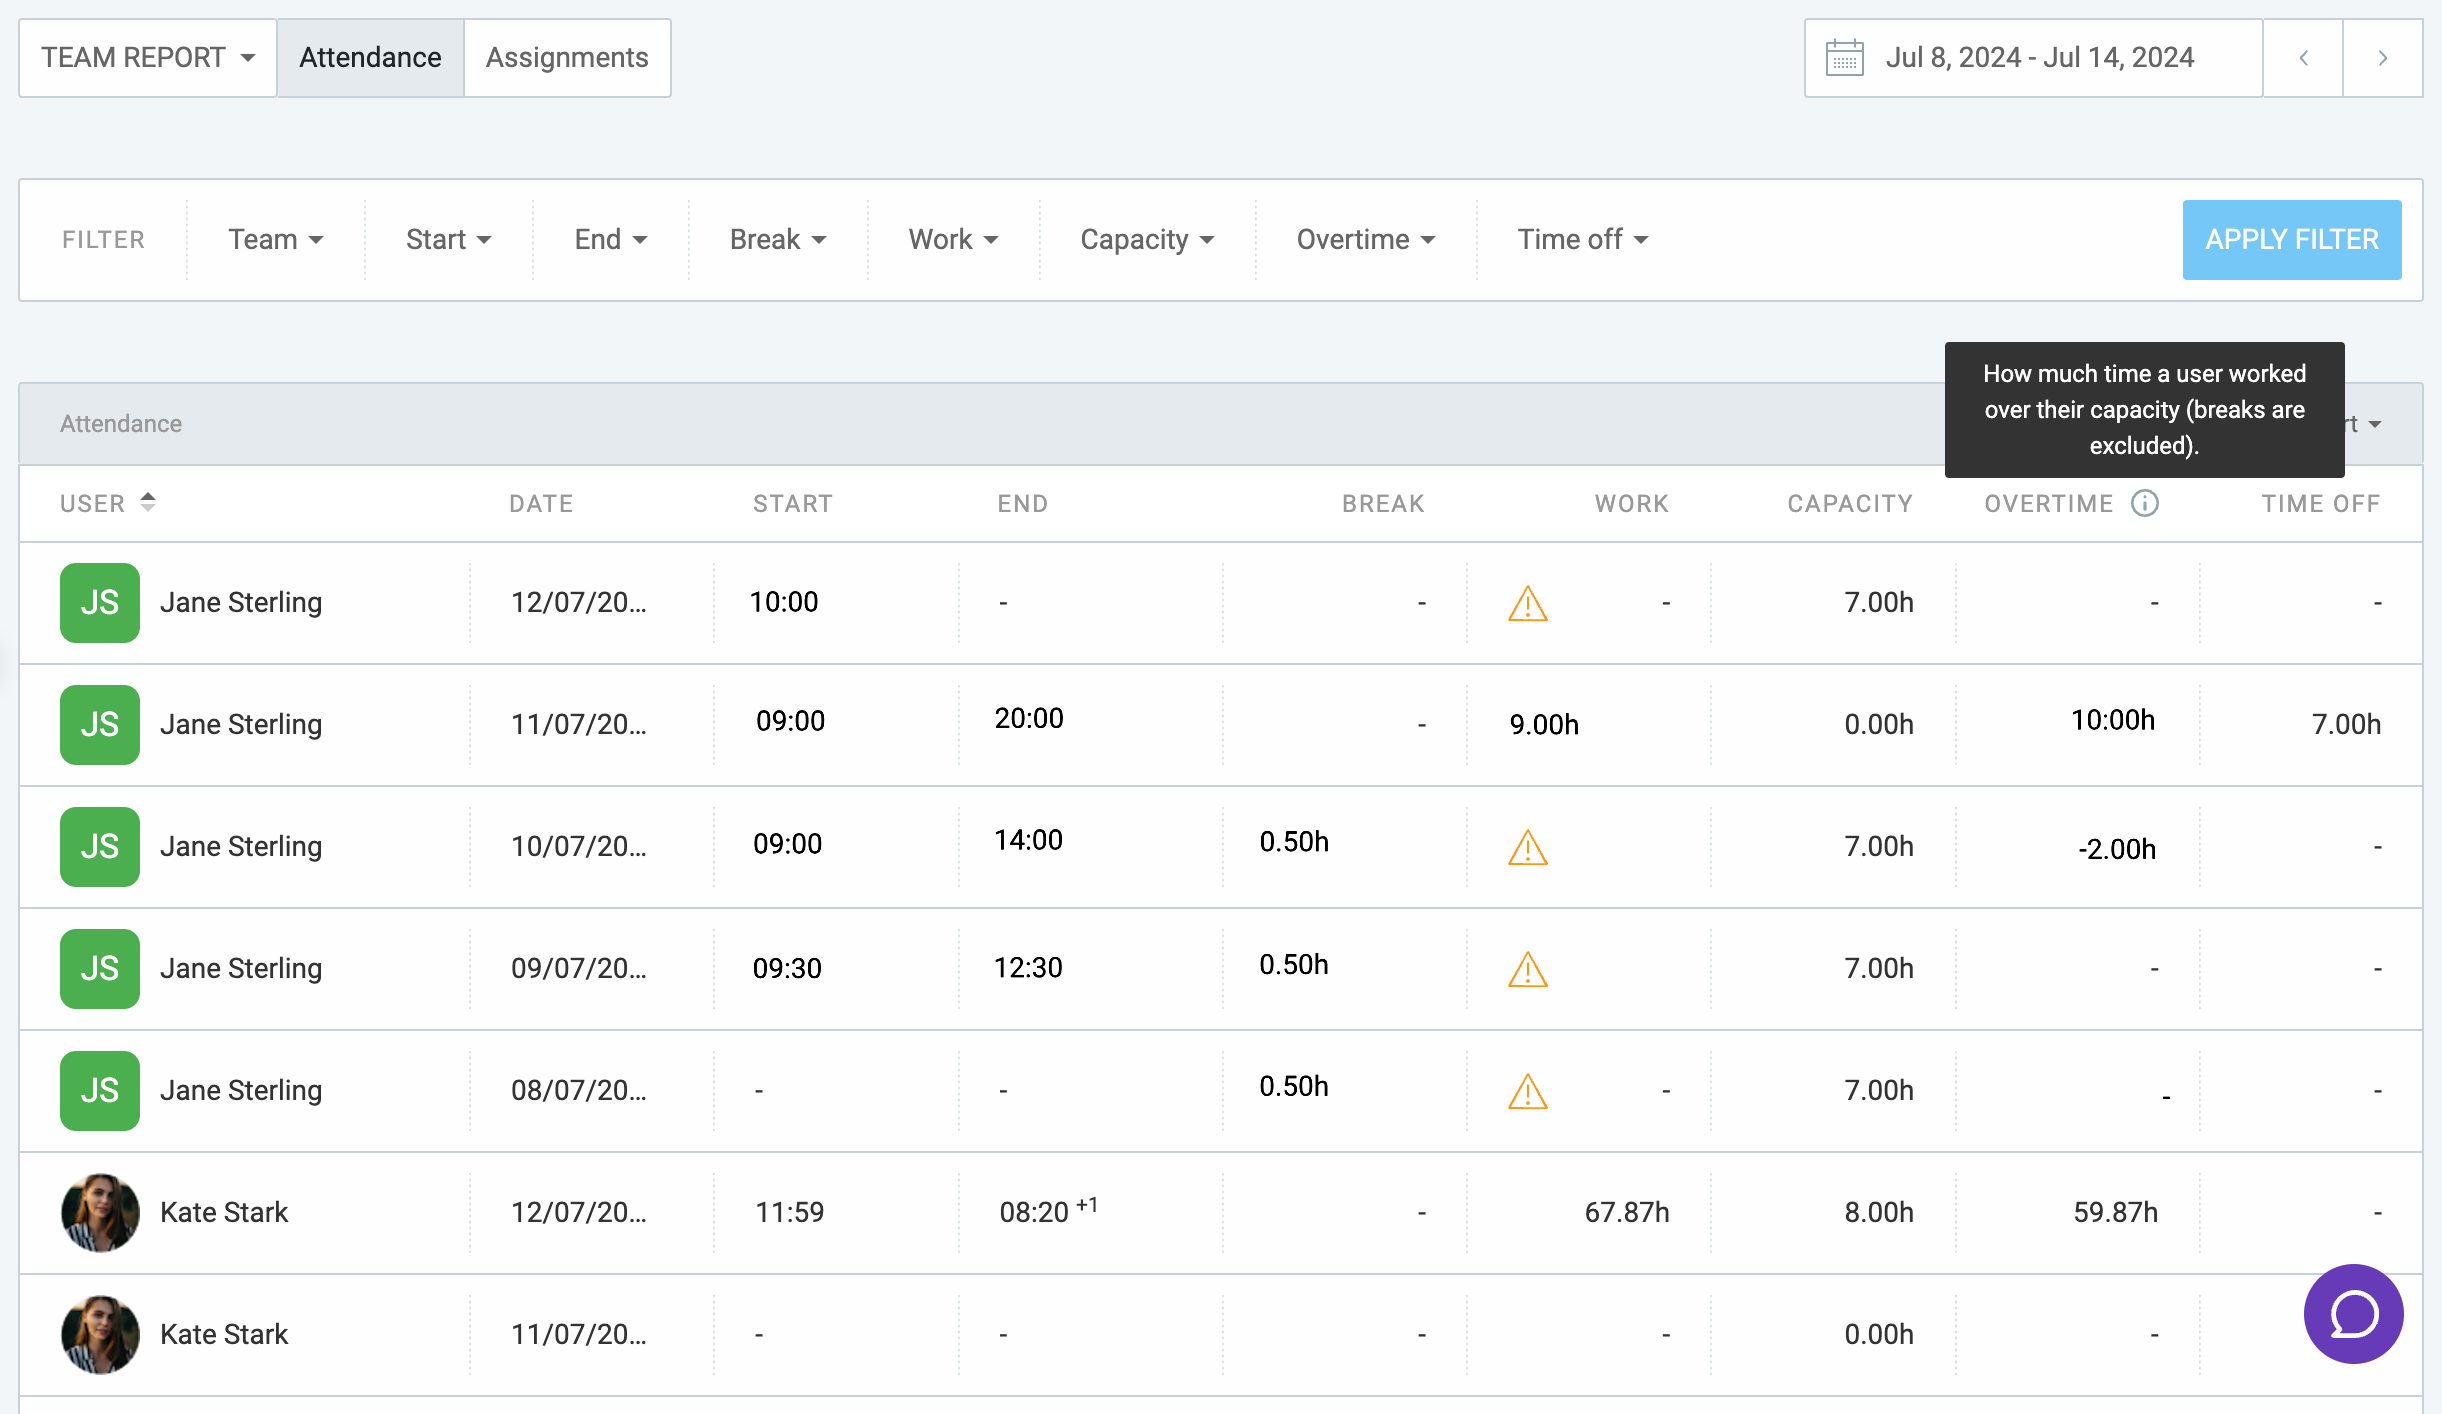The height and width of the screenshot is (1414, 2442).
Task: Click Kate Stark's profile photo
Action: 99,1212
